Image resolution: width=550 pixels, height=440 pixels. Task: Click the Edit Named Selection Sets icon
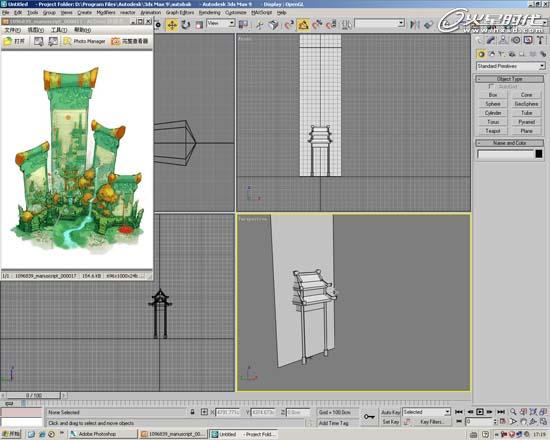coord(347,25)
